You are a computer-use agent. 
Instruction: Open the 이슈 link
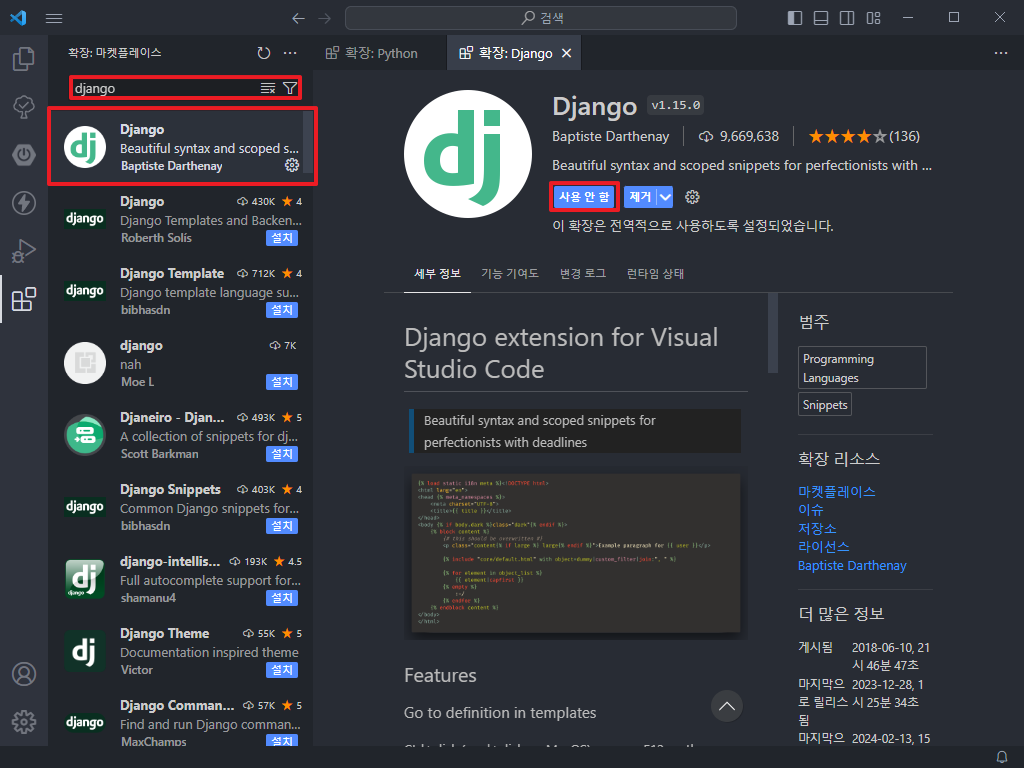tap(810, 509)
